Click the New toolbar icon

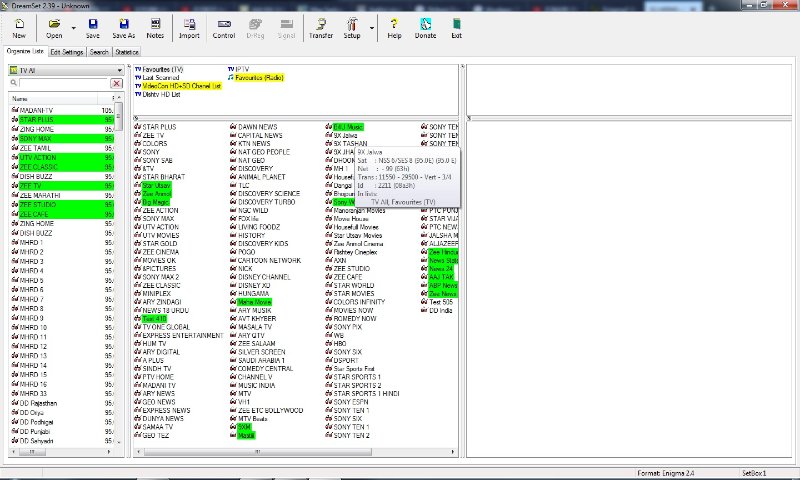tap(19, 28)
